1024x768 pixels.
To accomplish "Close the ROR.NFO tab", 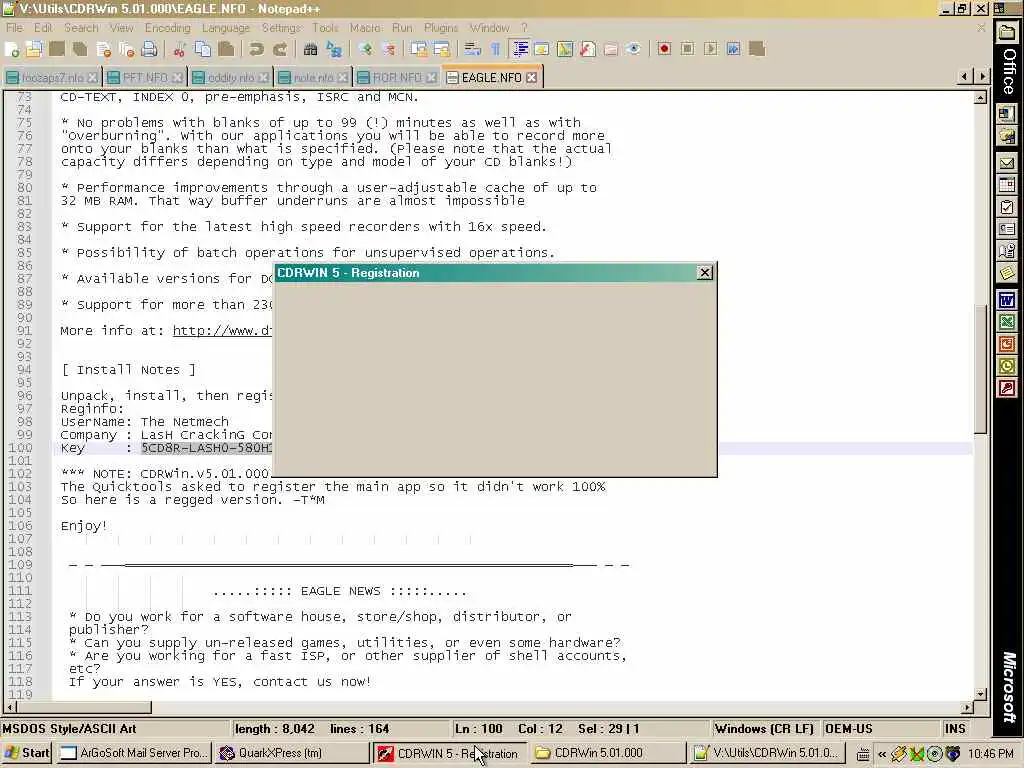I will pos(431,78).
